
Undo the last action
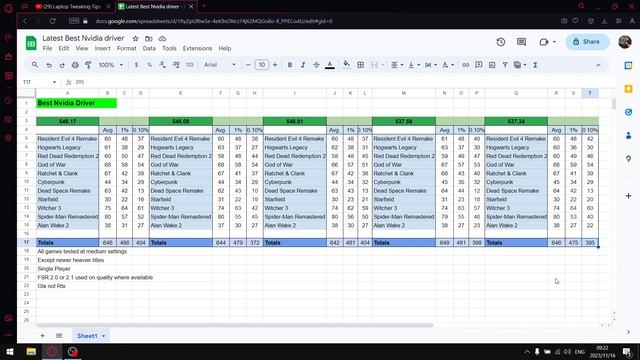(49, 65)
